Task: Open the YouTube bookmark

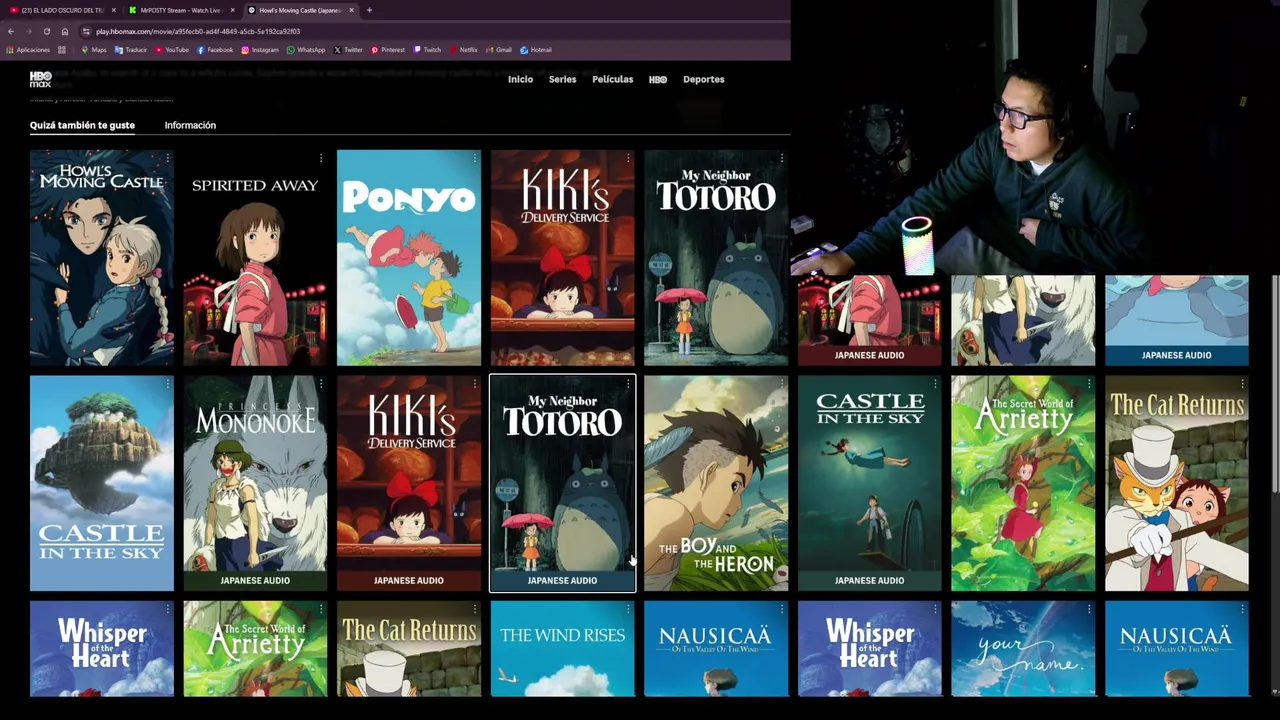Action: click(x=172, y=50)
